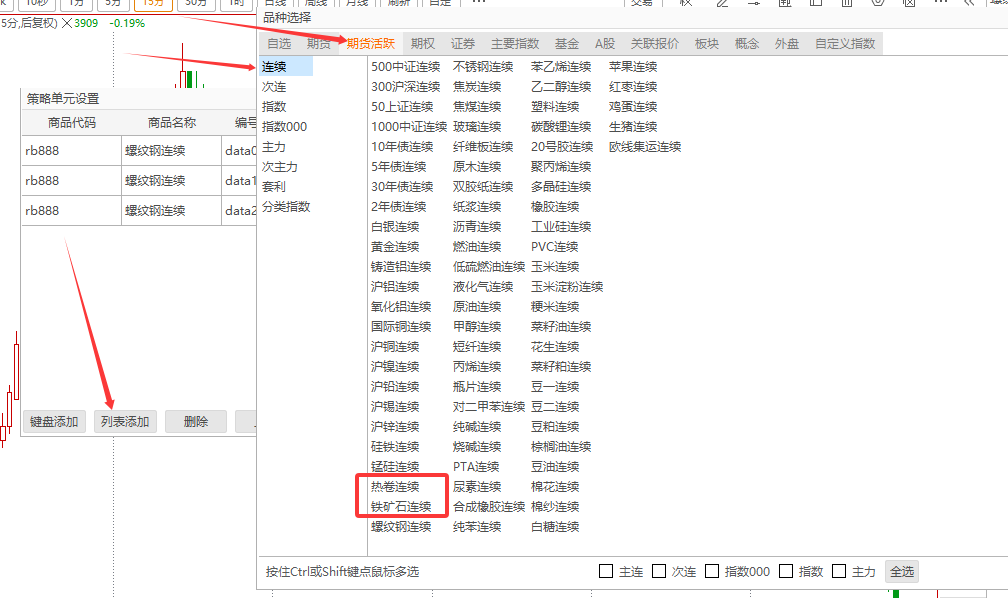Click the 键盘添加 button

point(54,422)
